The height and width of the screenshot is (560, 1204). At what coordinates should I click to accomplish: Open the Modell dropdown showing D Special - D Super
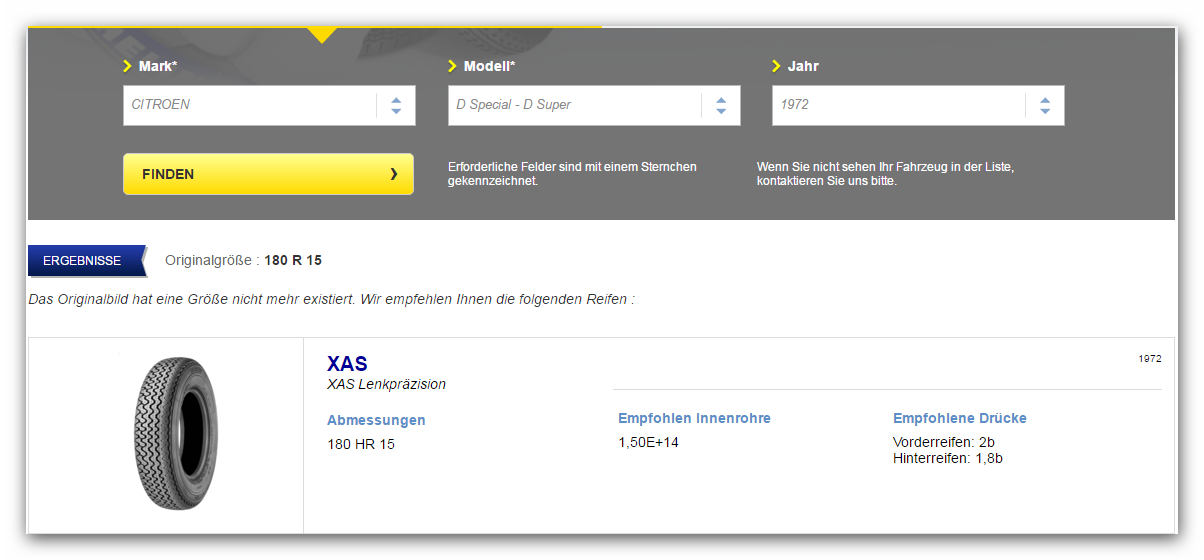[x=594, y=105]
